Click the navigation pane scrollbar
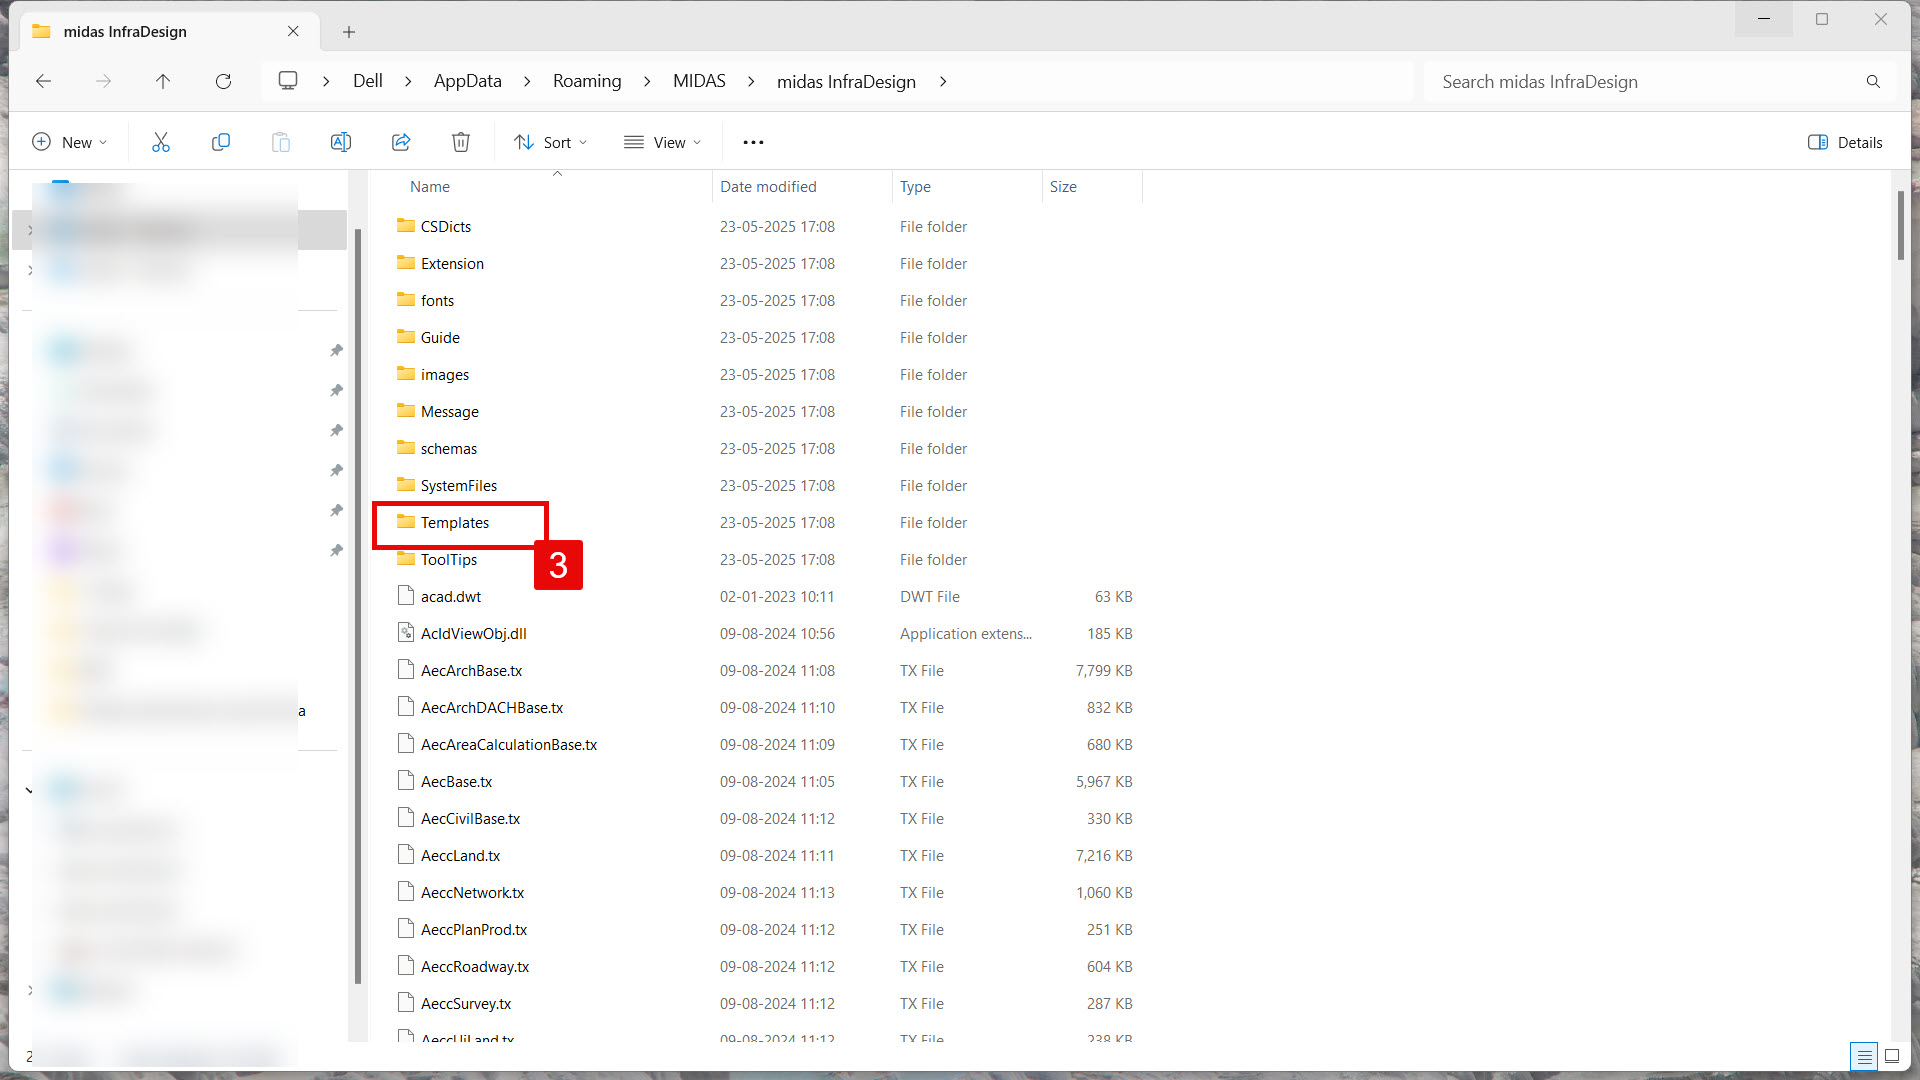 click(358, 605)
